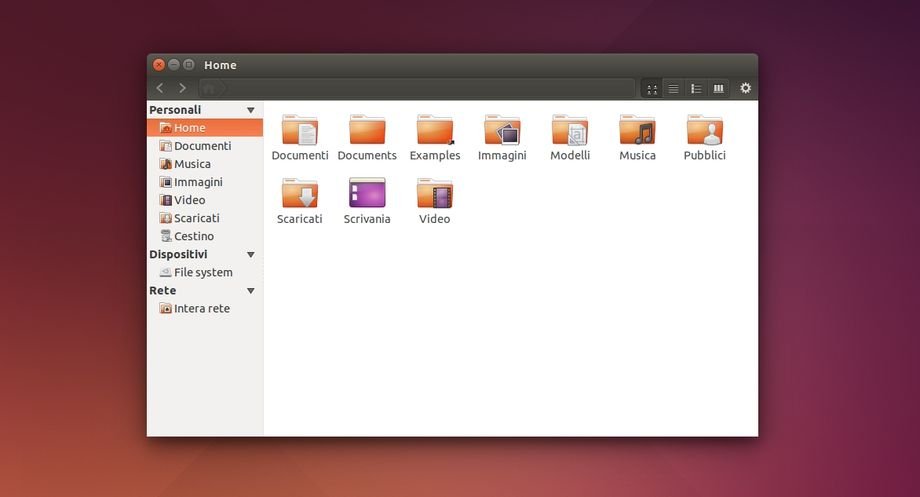Open Intera rete in the sidebar
920x497 pixels.
click(201, 308)
